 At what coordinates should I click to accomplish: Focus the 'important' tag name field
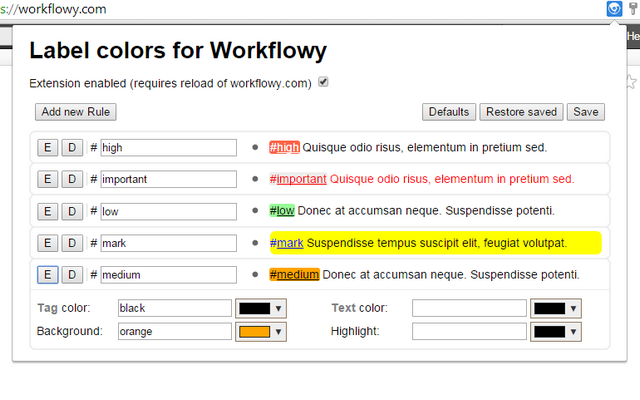[169, 179]
